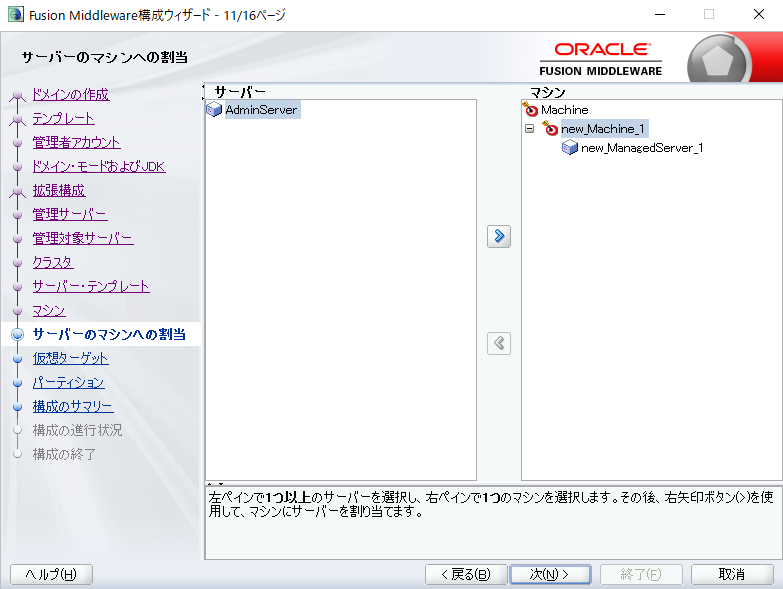Click the AdminServer server icon
Screen dimensions: 783x589
(214, 110)
